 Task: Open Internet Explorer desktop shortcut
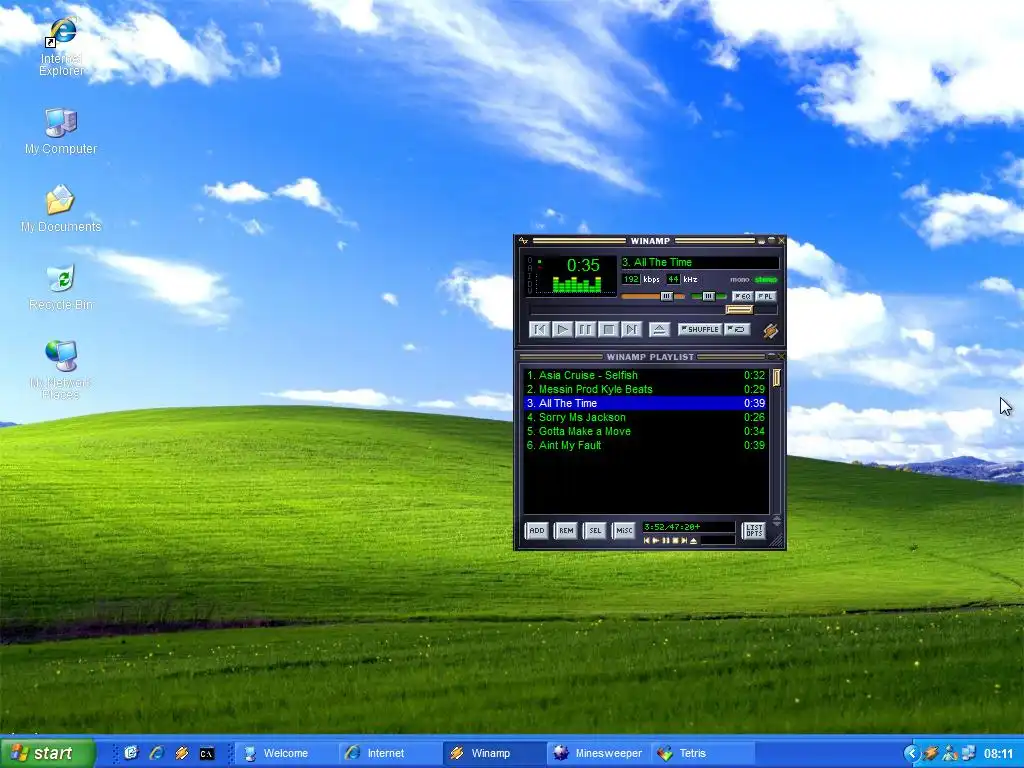pos(61,47)
